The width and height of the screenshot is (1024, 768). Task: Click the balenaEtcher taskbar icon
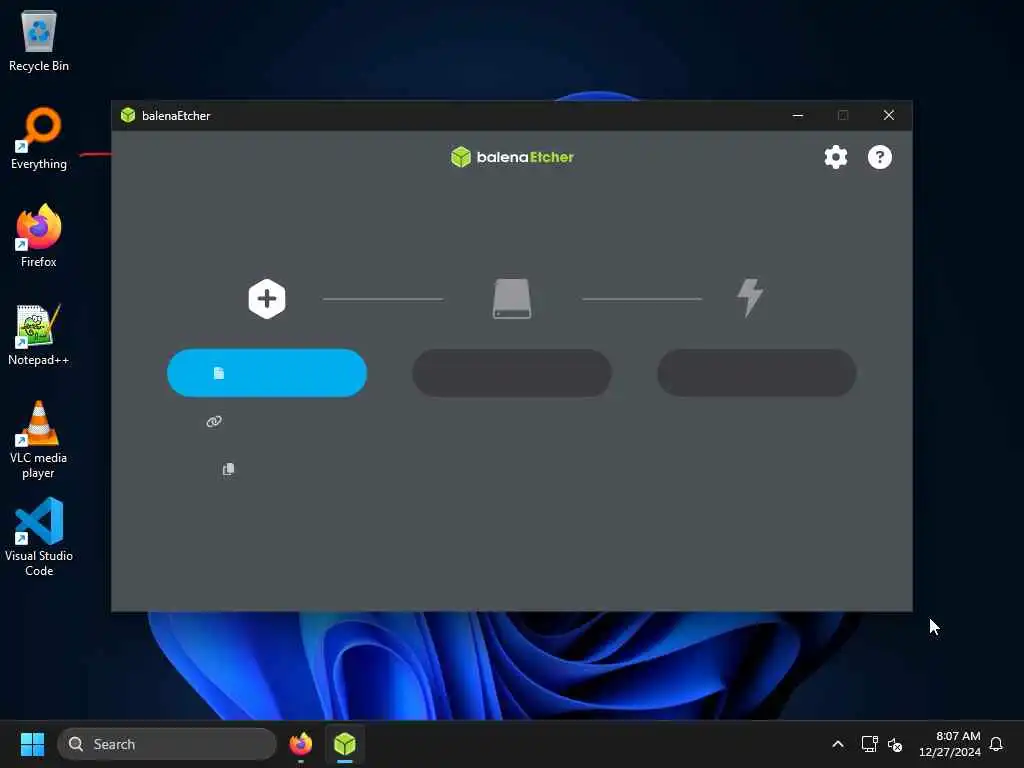point(345,744)
